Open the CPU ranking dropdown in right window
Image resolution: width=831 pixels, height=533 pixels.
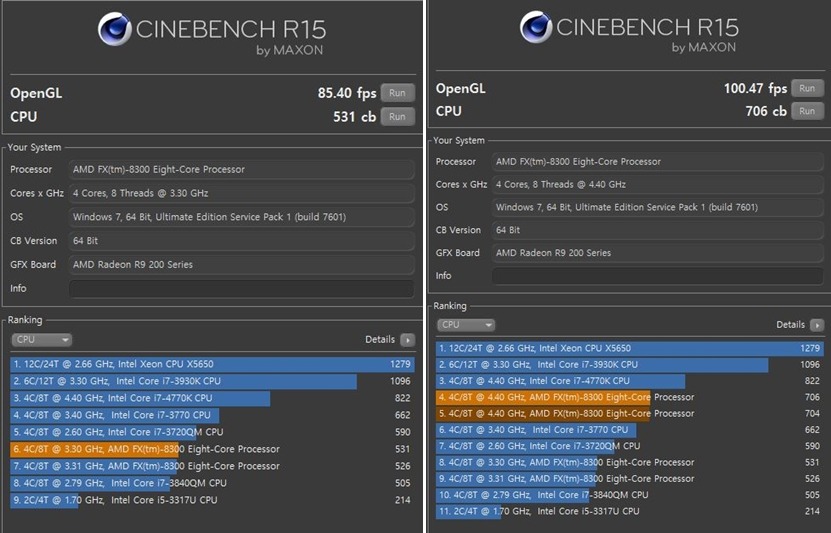click(466, 325)
